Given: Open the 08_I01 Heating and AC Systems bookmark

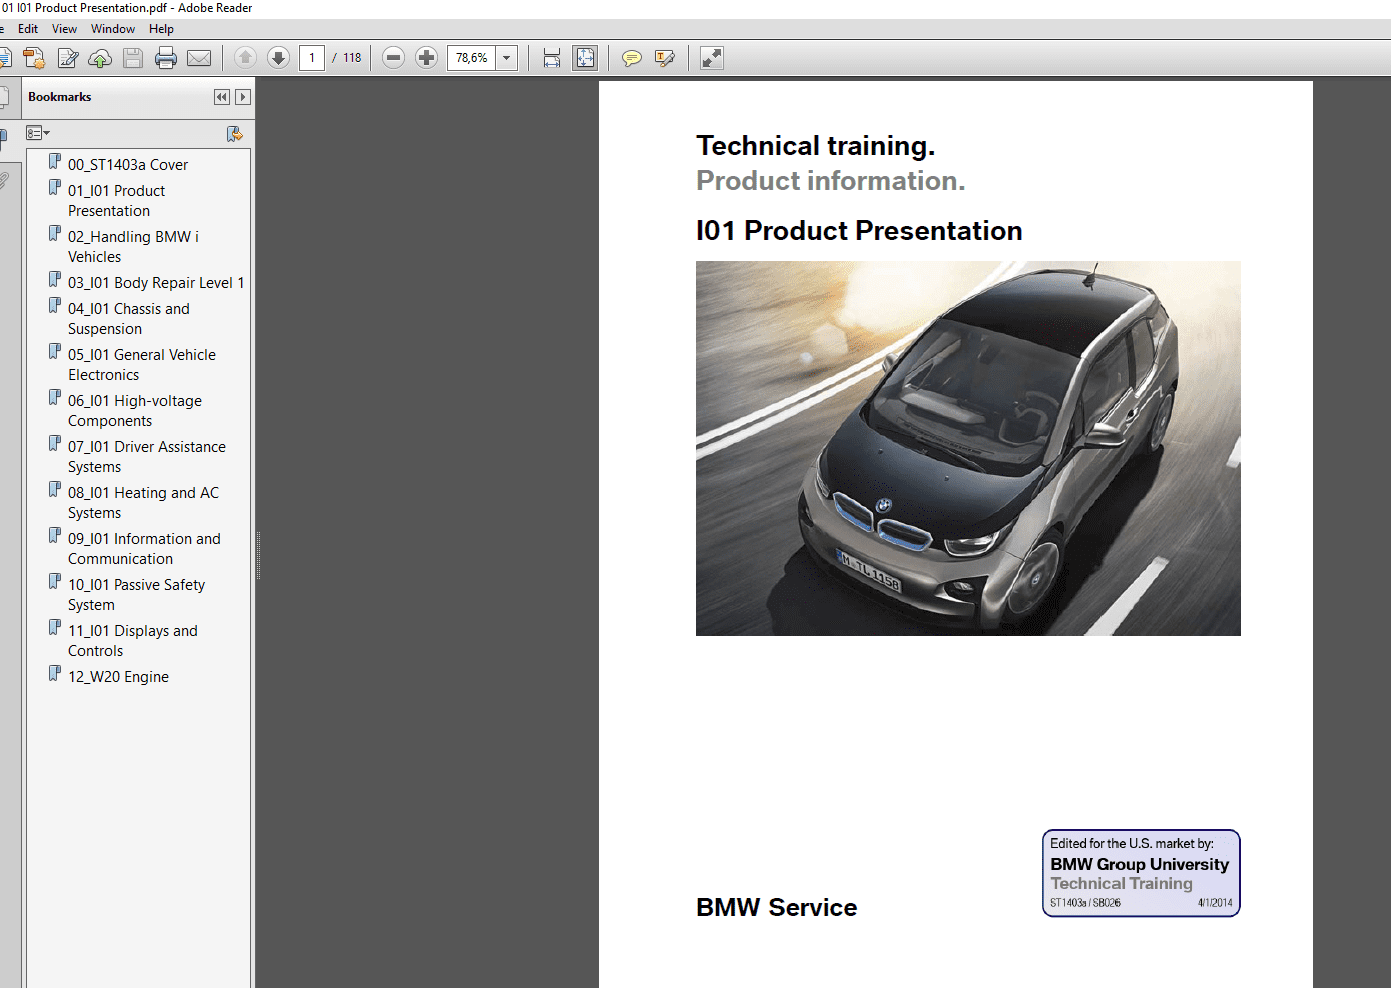Looking at the screenshot, I should click(144, 503).
